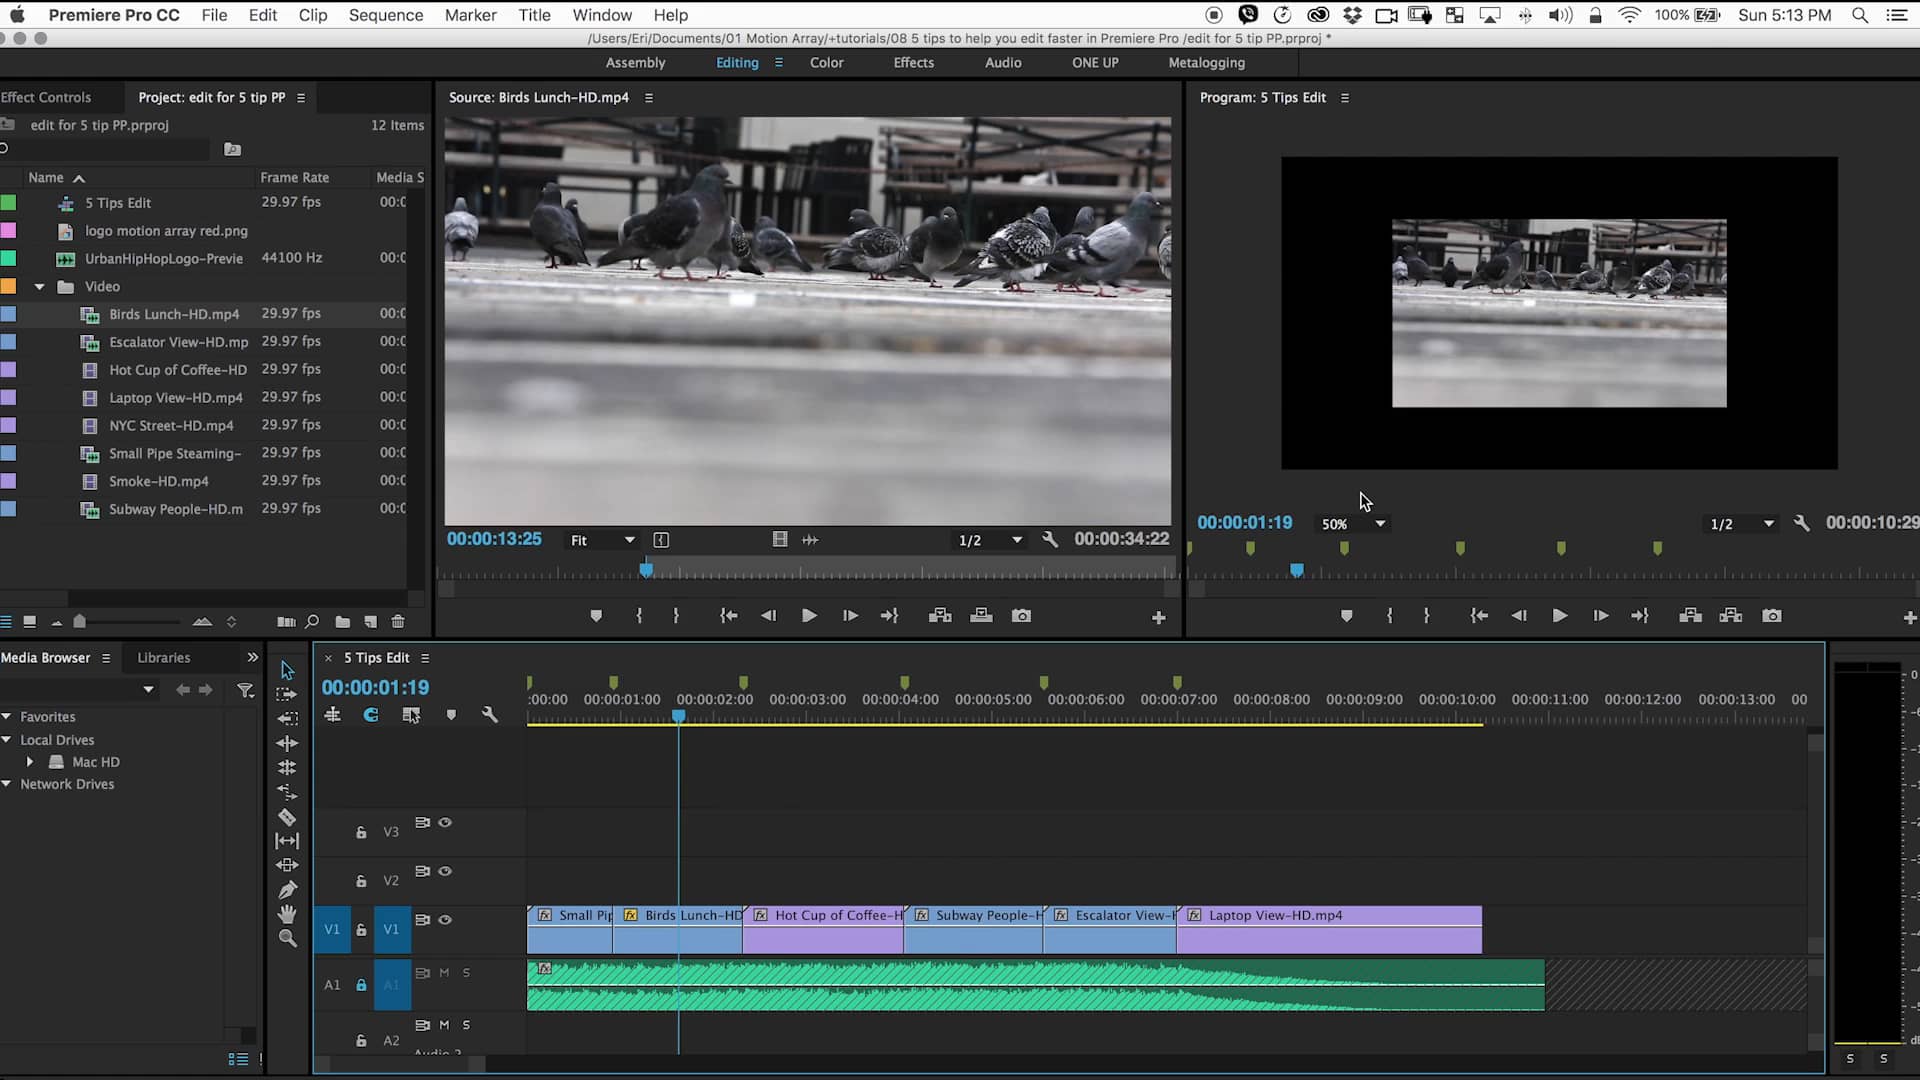Screen dimensions: 1920x1080
Task: Choose the Pen tool in timeline toolbar
Action: click(x=287, y=888)
